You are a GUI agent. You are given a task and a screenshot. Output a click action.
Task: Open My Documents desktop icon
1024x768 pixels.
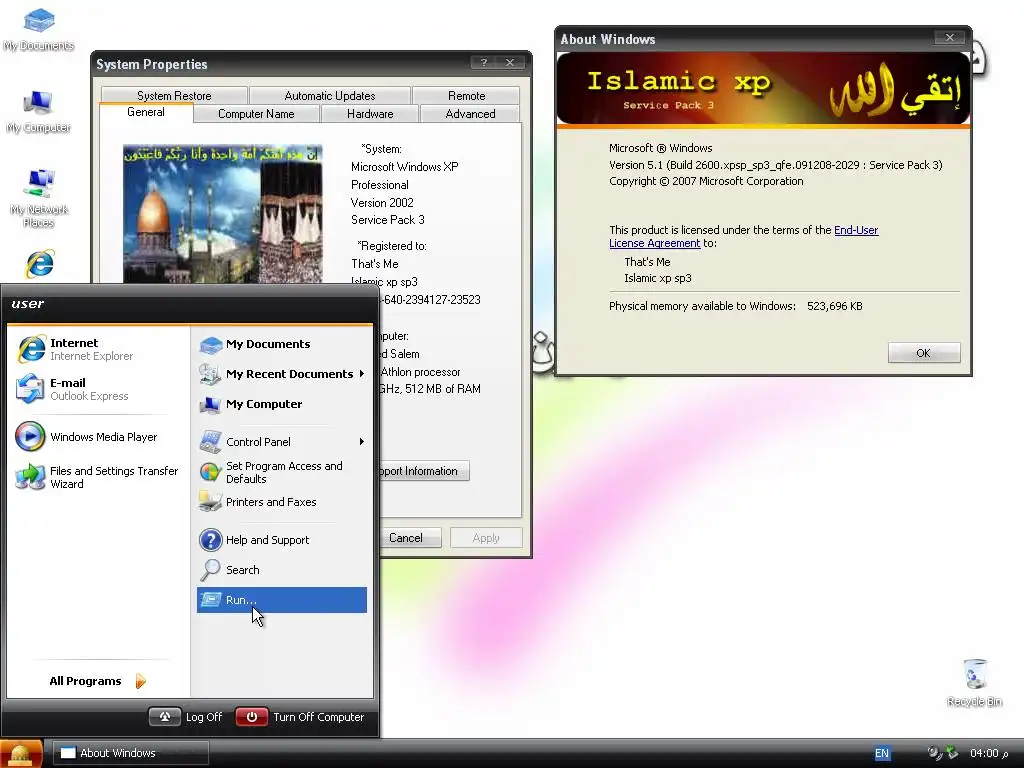point(39,29)
